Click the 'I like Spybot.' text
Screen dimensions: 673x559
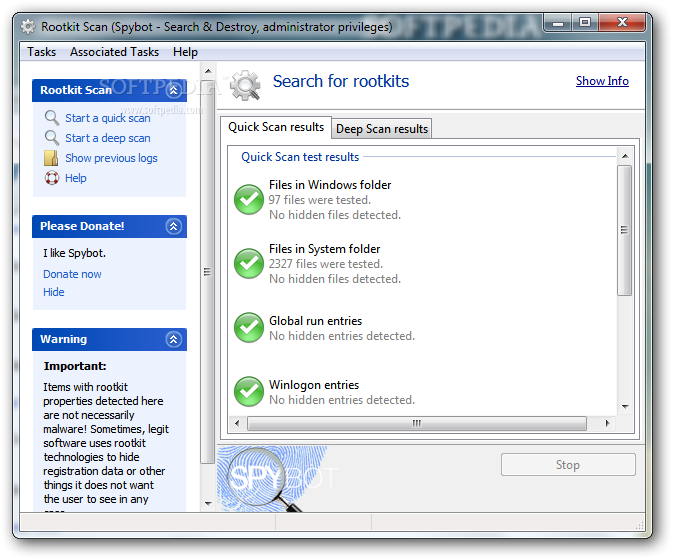pos(74,253)
